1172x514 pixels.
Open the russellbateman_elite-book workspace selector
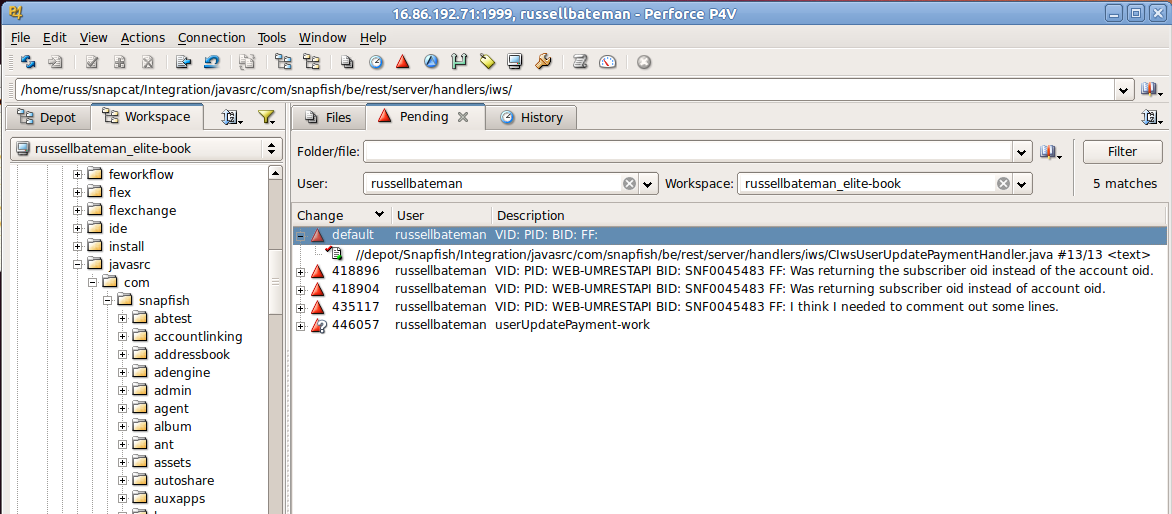[145, 149]
